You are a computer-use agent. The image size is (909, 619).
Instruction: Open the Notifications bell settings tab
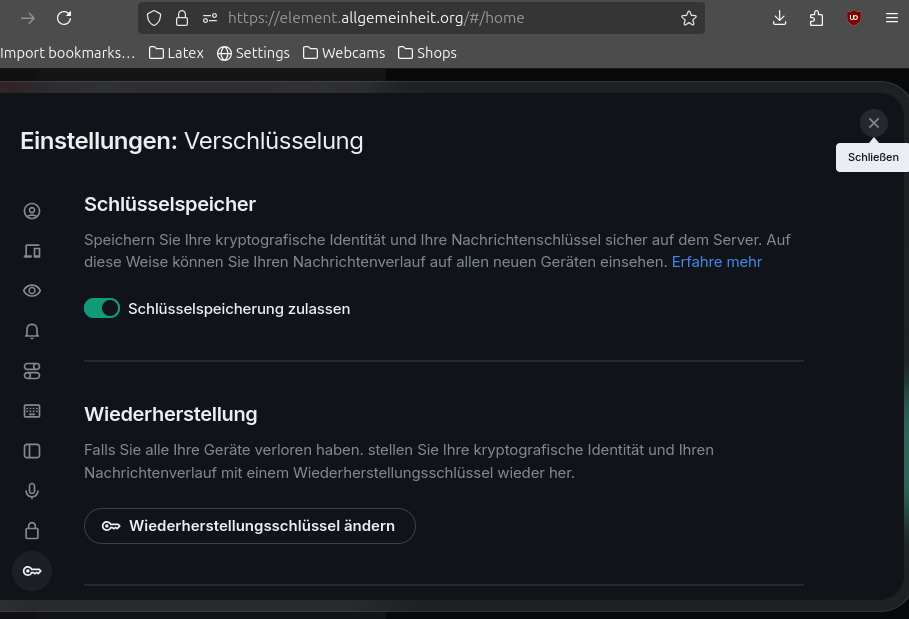32,331
